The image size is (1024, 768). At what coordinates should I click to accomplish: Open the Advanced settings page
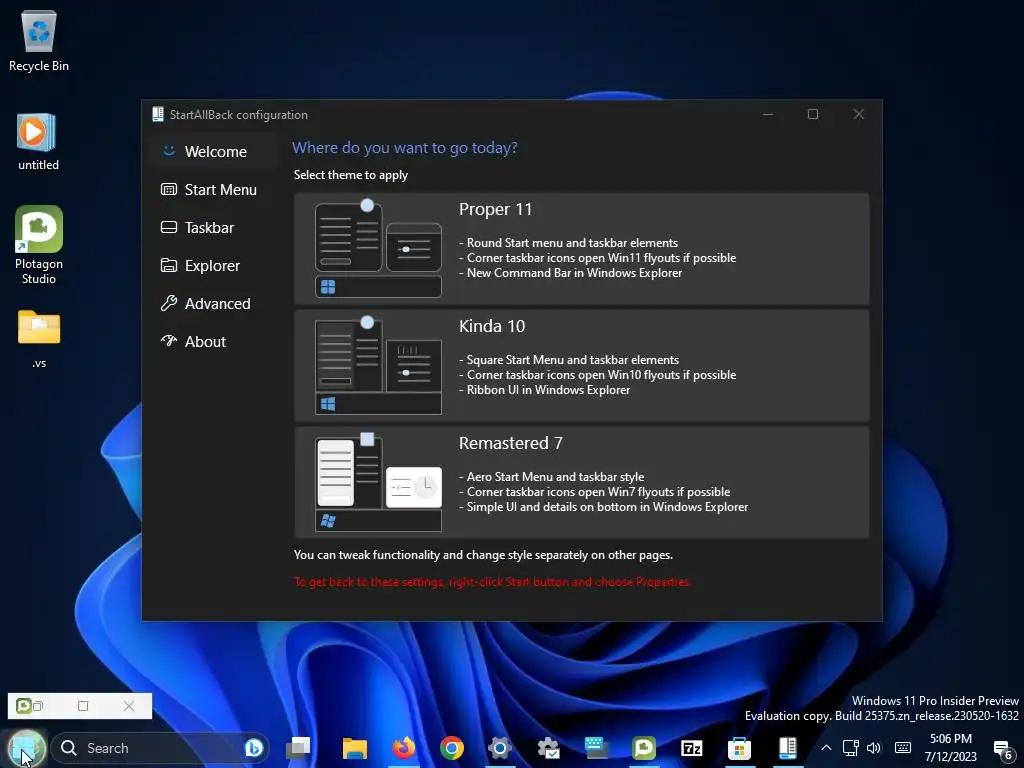point(213,304)
